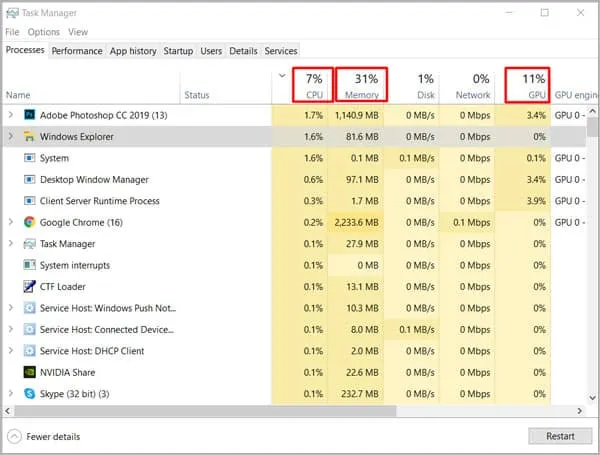
Task: Click the Connected Device service gear icon
Action: (29, 329)
